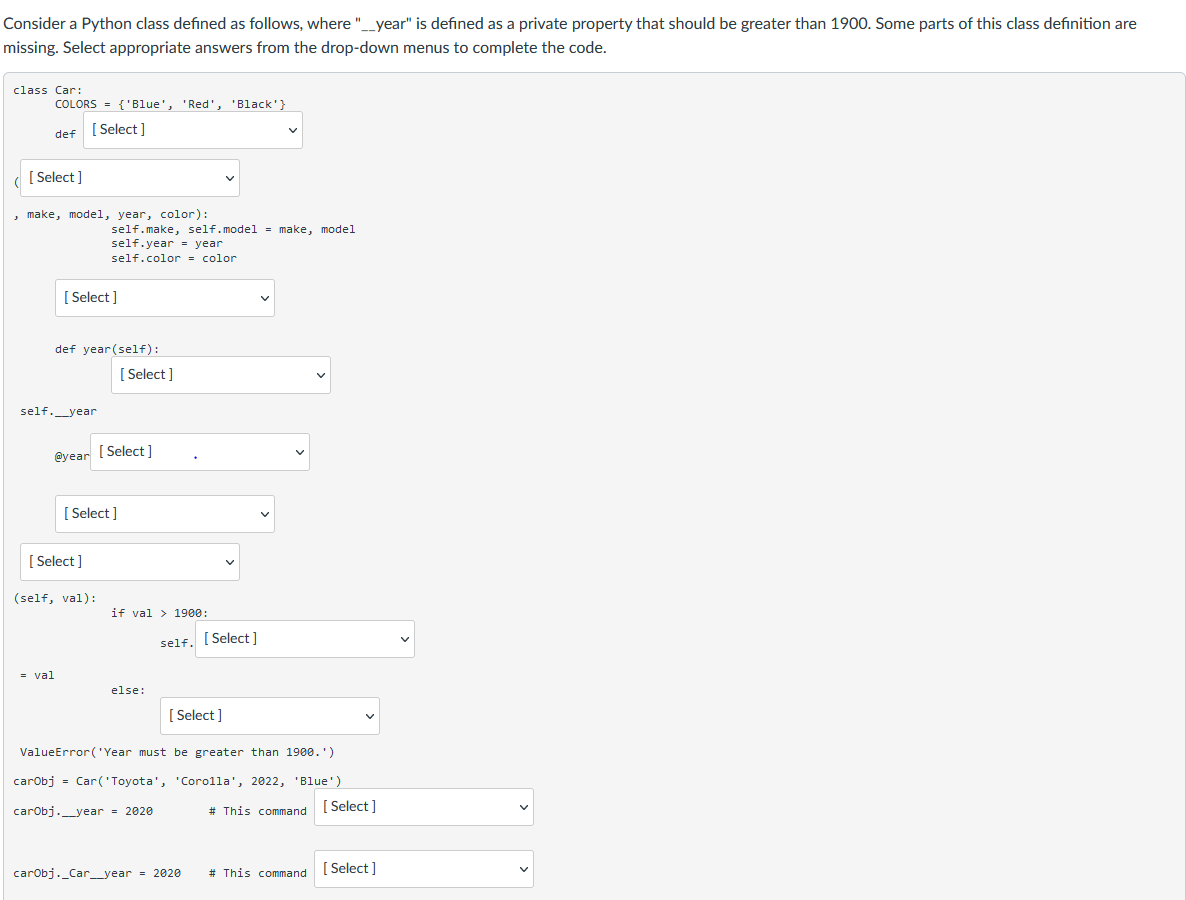Open the dropdown for the 'carObj.__year = 2020' comment
Viewport: 1186px width, 900px height.
coord(424,807)
